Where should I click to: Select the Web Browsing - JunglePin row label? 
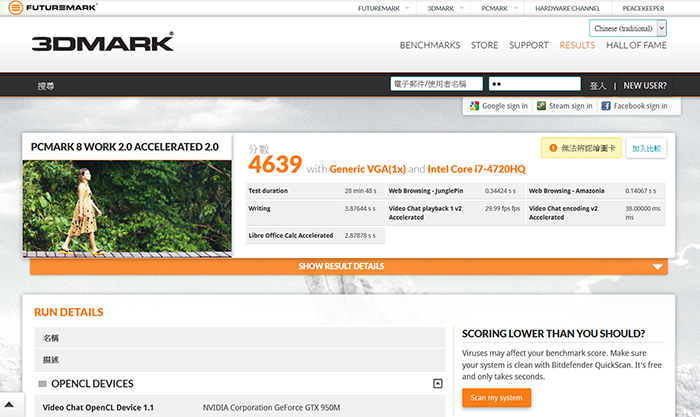[425, 191]
